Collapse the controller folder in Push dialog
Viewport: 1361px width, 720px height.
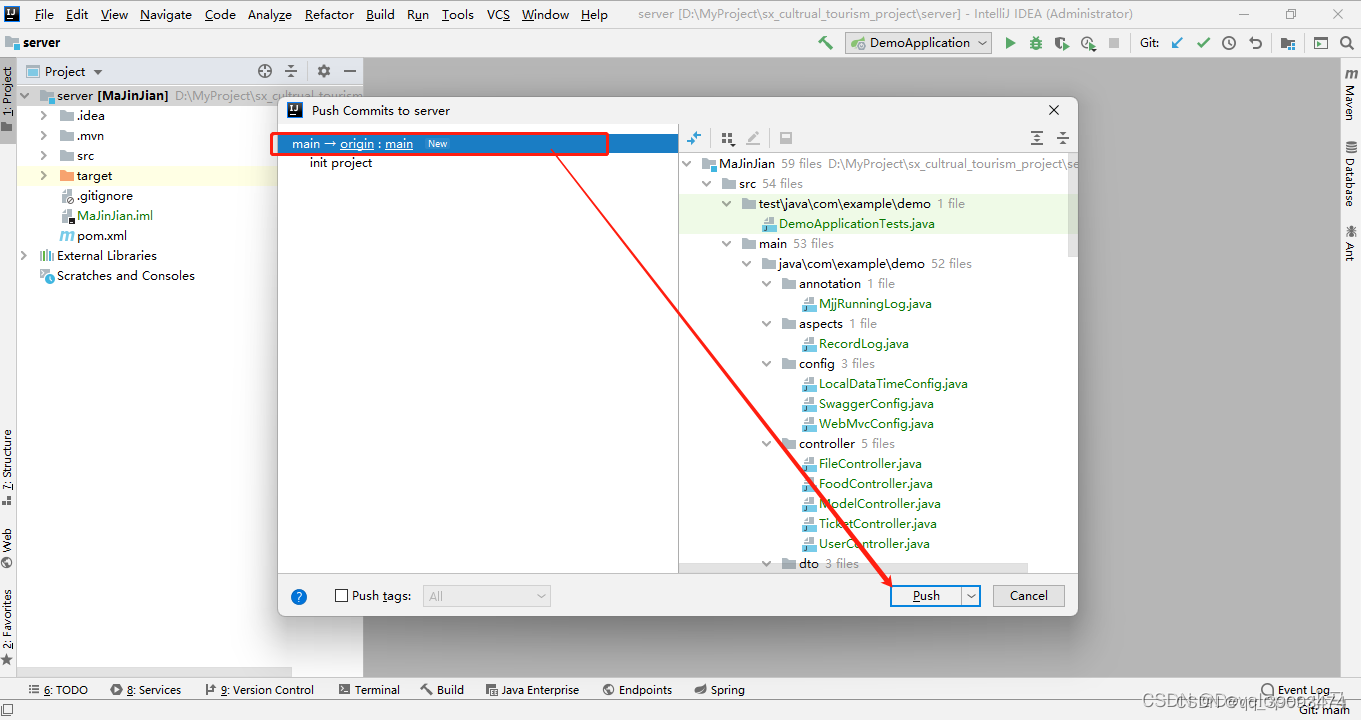pos(767,444)
